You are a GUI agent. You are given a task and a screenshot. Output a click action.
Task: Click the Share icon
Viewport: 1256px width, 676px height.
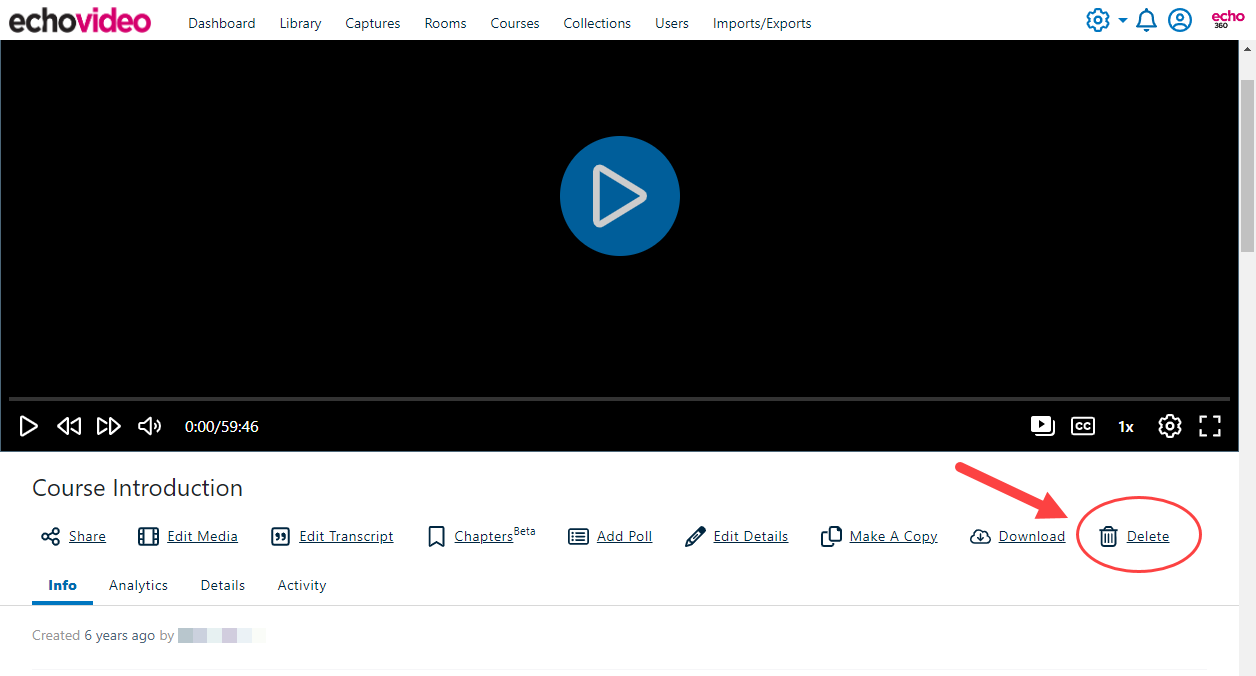50,537
